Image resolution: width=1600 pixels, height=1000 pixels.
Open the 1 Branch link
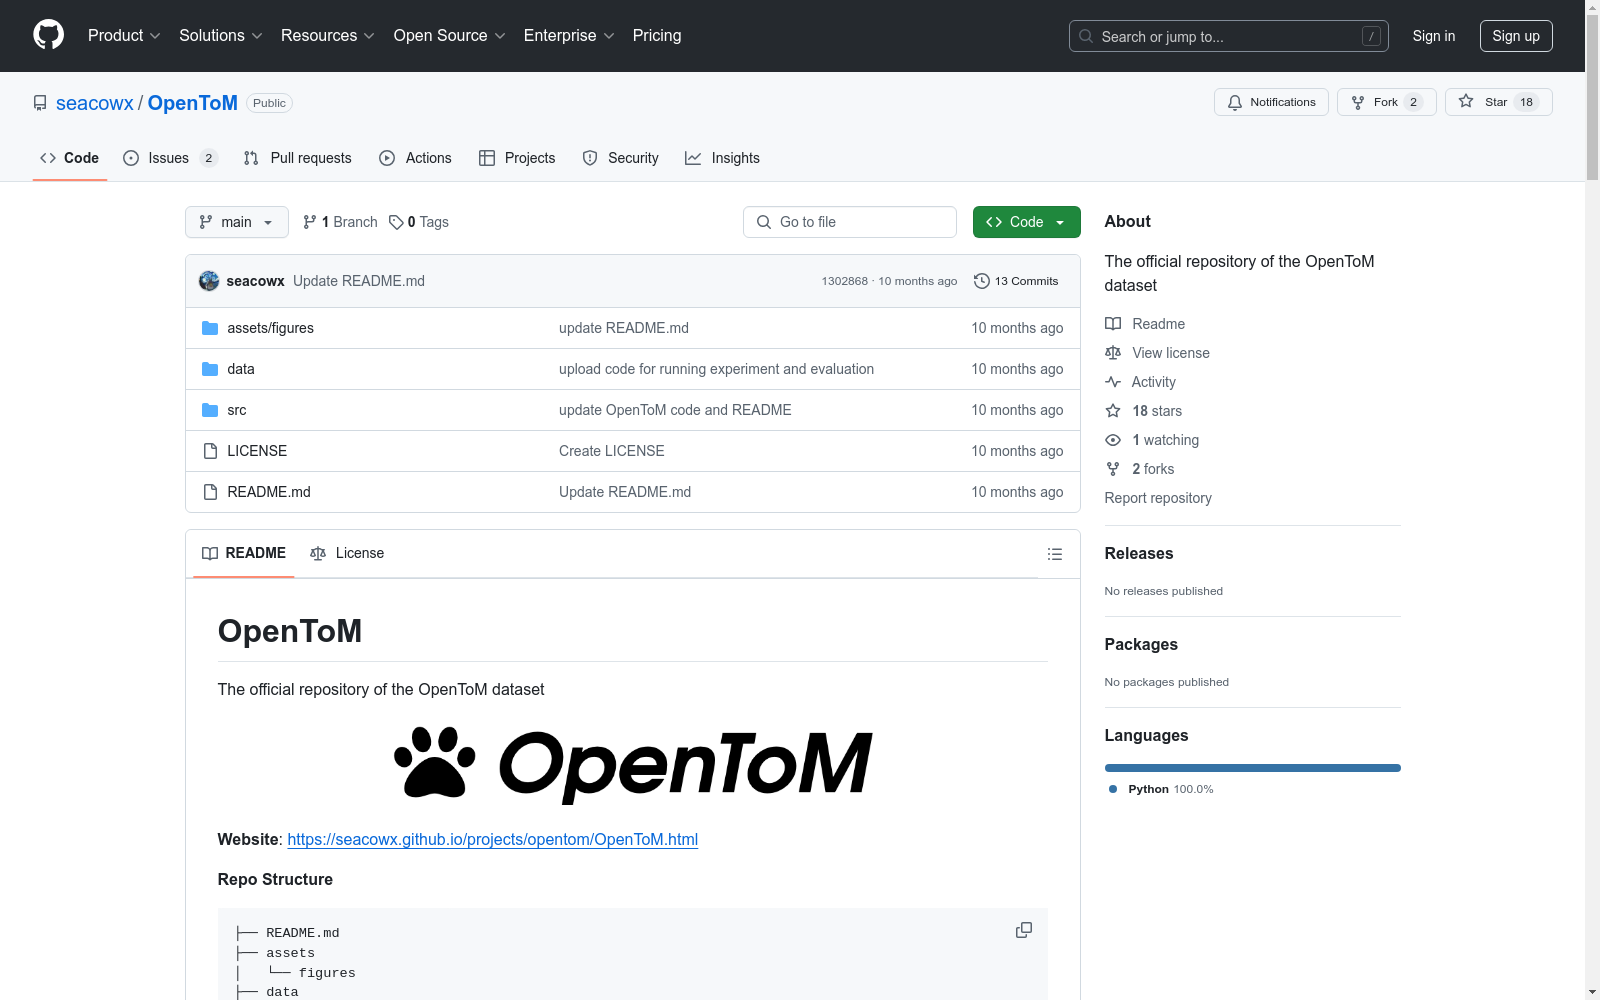340,222
